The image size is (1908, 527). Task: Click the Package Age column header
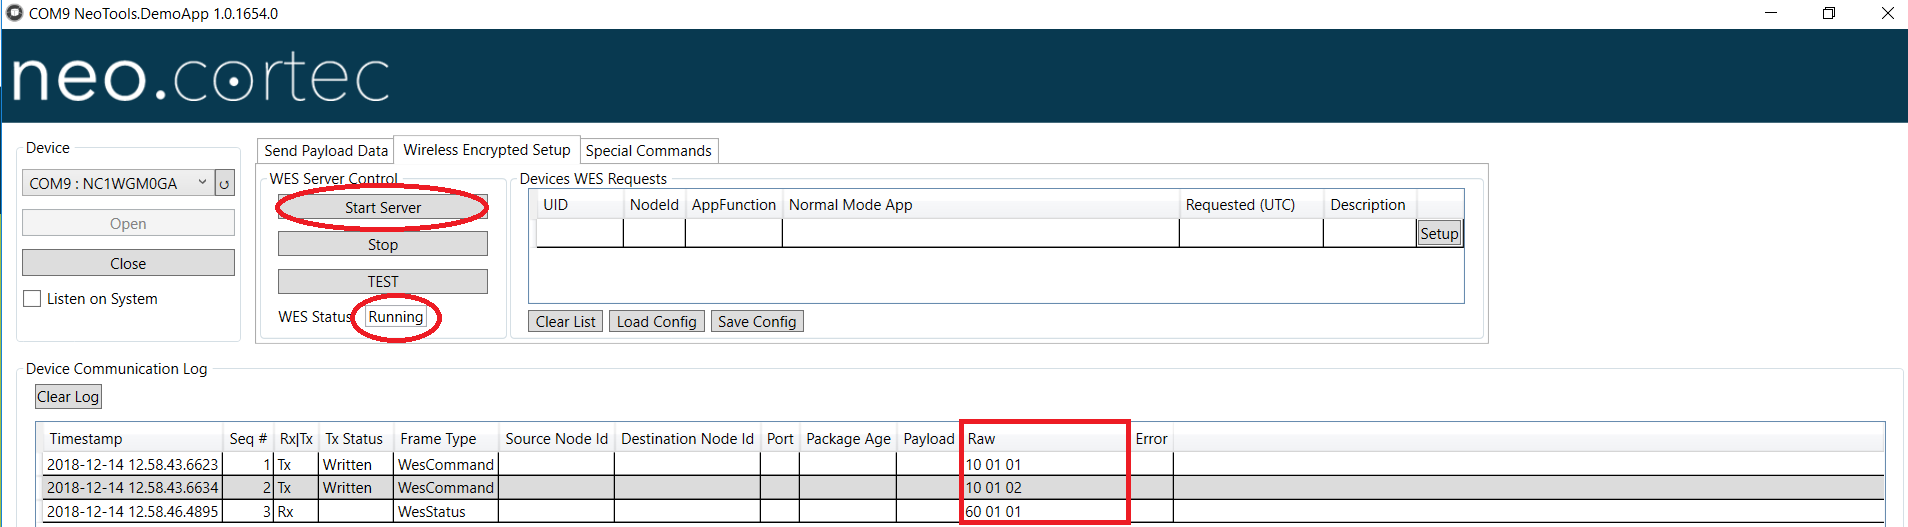point(848,438)
